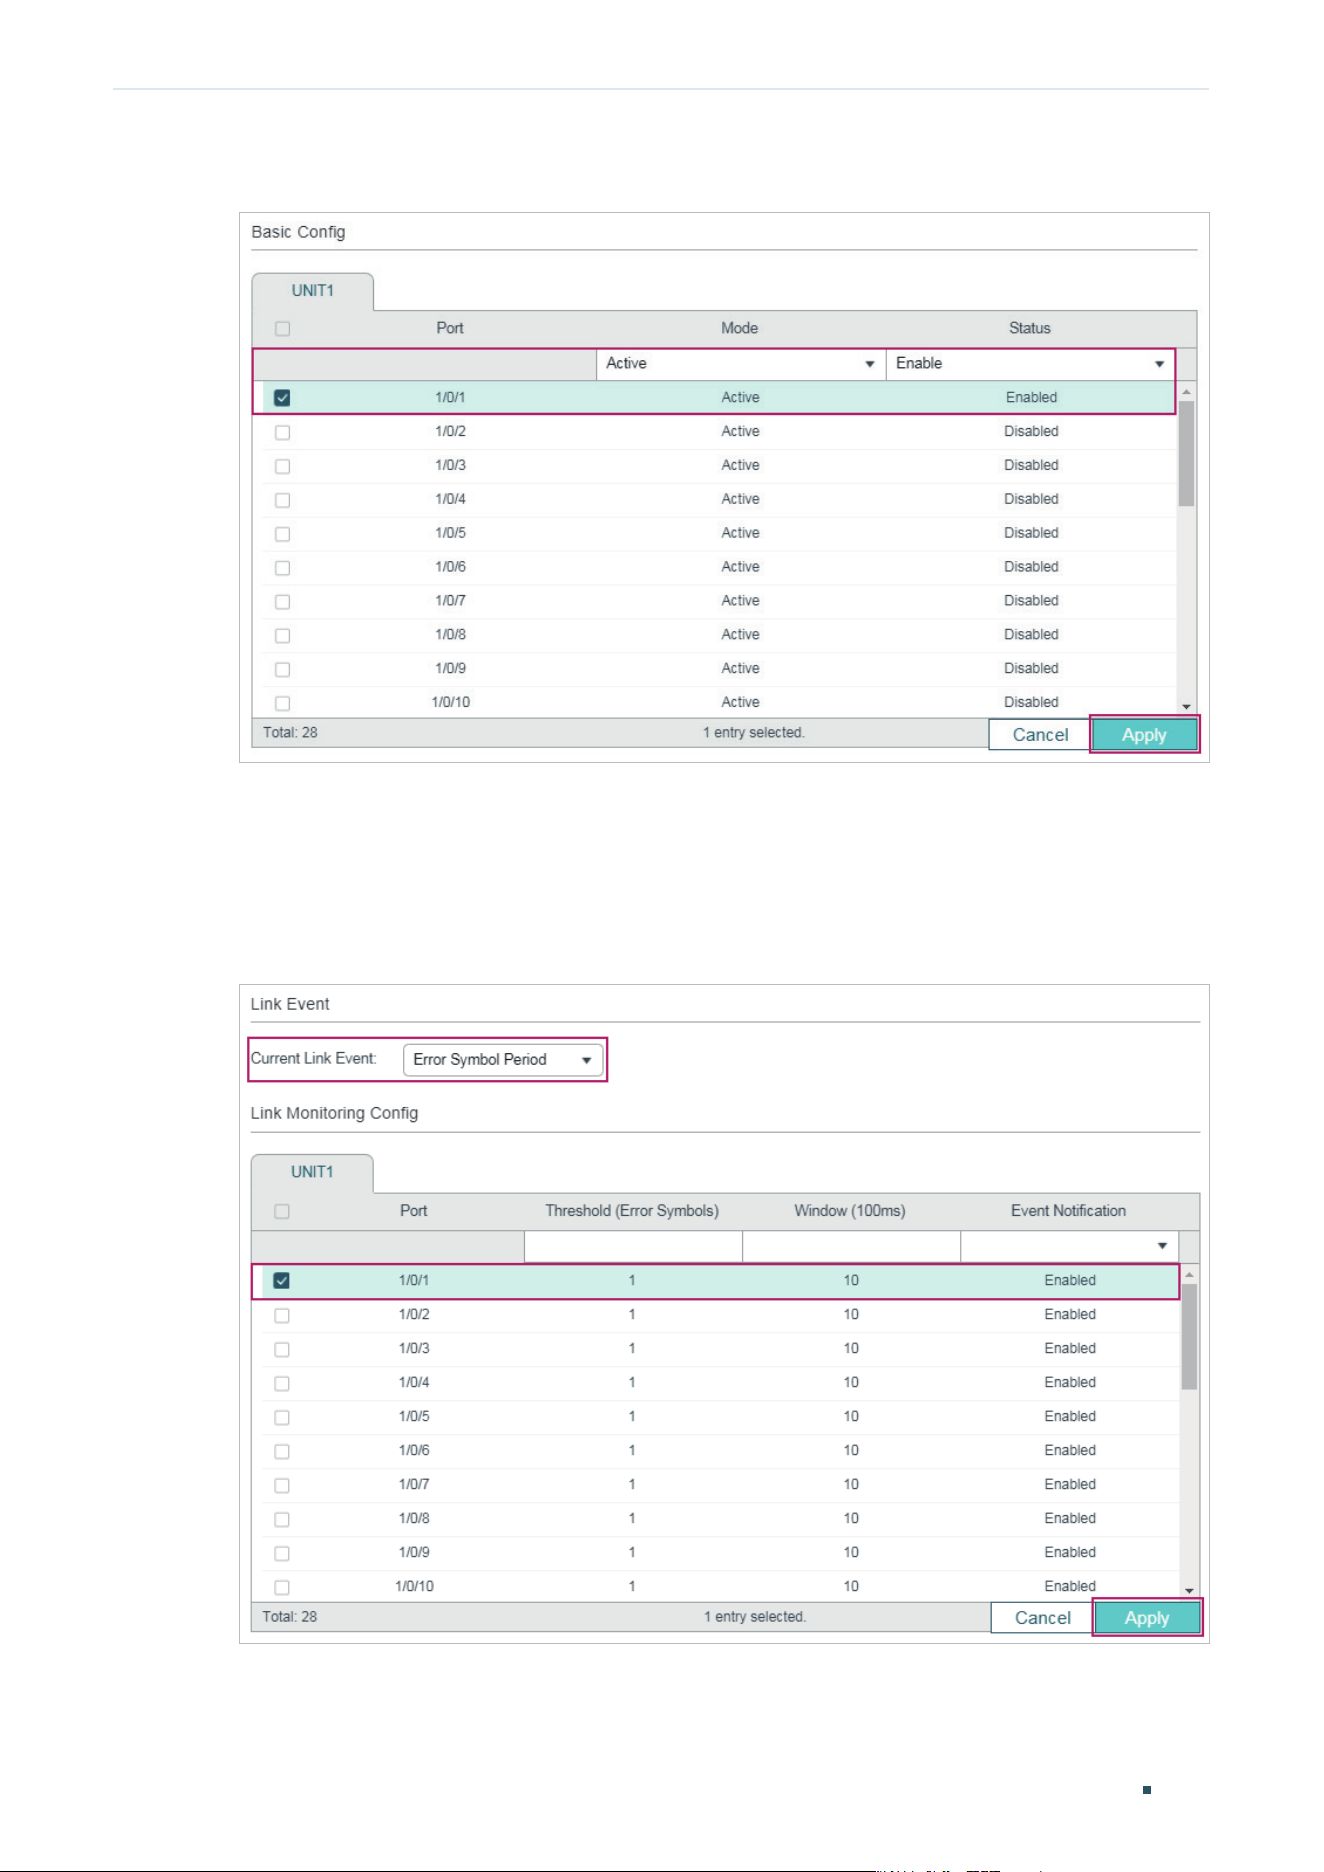
Task: Click port 1/0/5 label in Link Monitoring
Action: (x=414, y=1417)
